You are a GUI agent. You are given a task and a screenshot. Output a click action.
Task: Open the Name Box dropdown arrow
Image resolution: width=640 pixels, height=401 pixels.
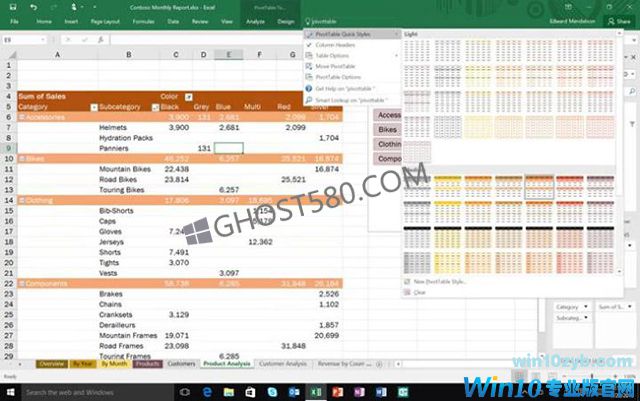click(42, 40)
